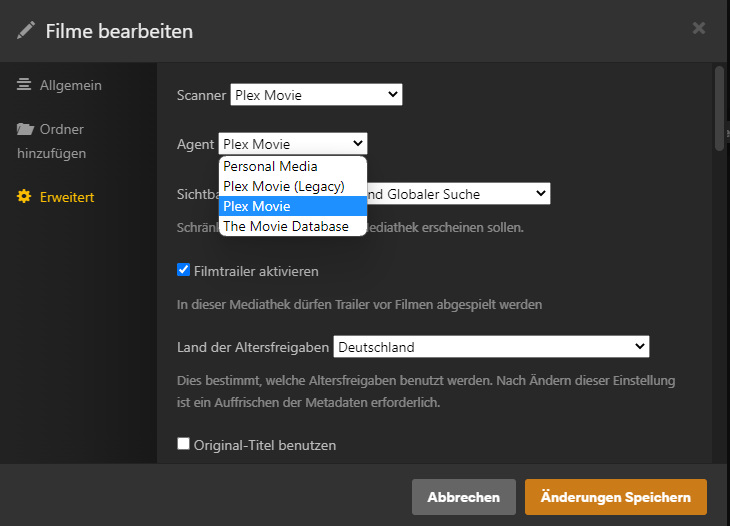Click the Scanner label
This screenshot has height=526, width=730.
pos(201,95)
